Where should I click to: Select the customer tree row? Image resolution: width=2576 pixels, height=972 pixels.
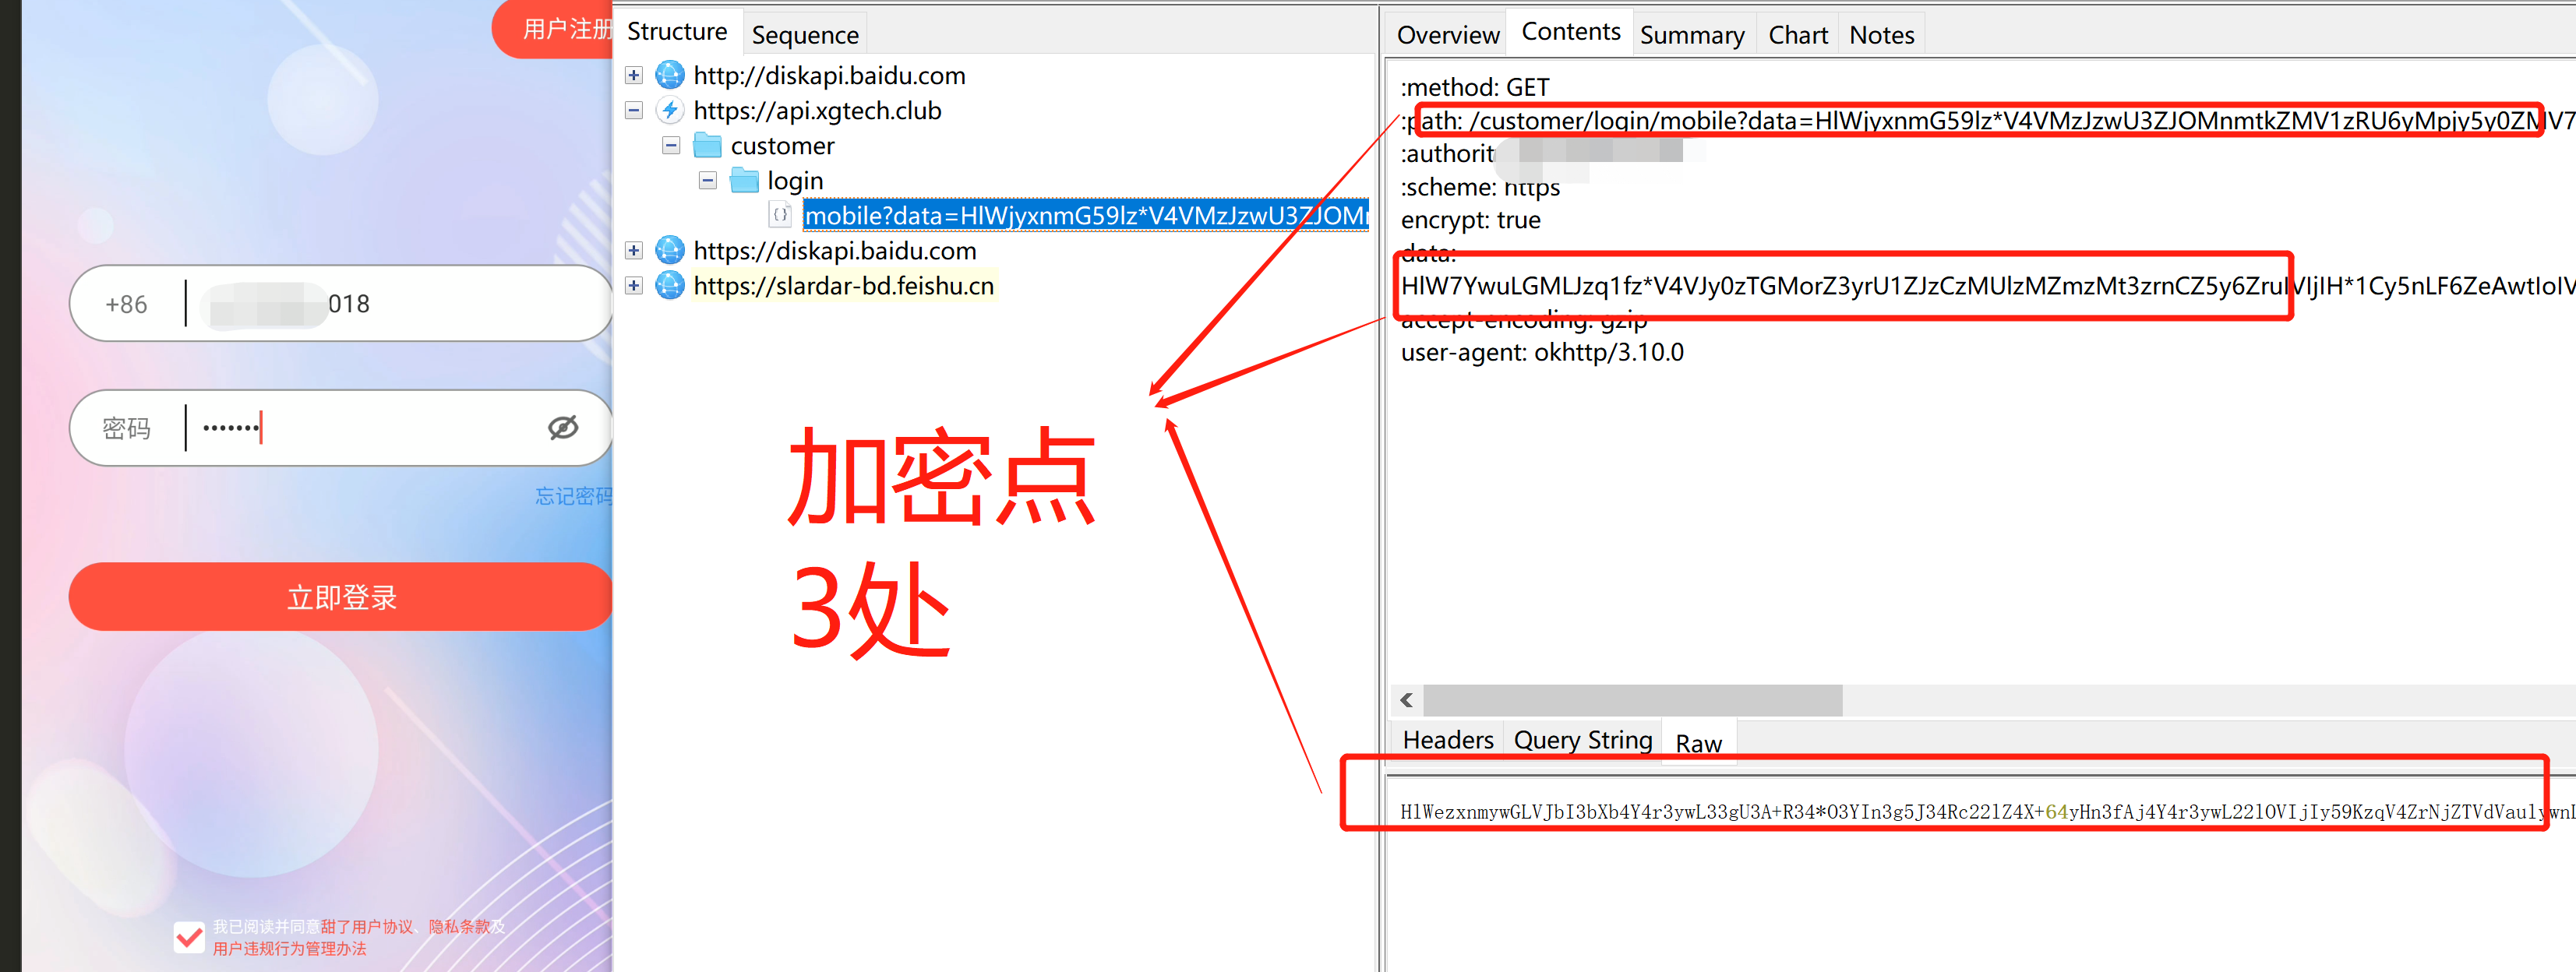point(782,146)
